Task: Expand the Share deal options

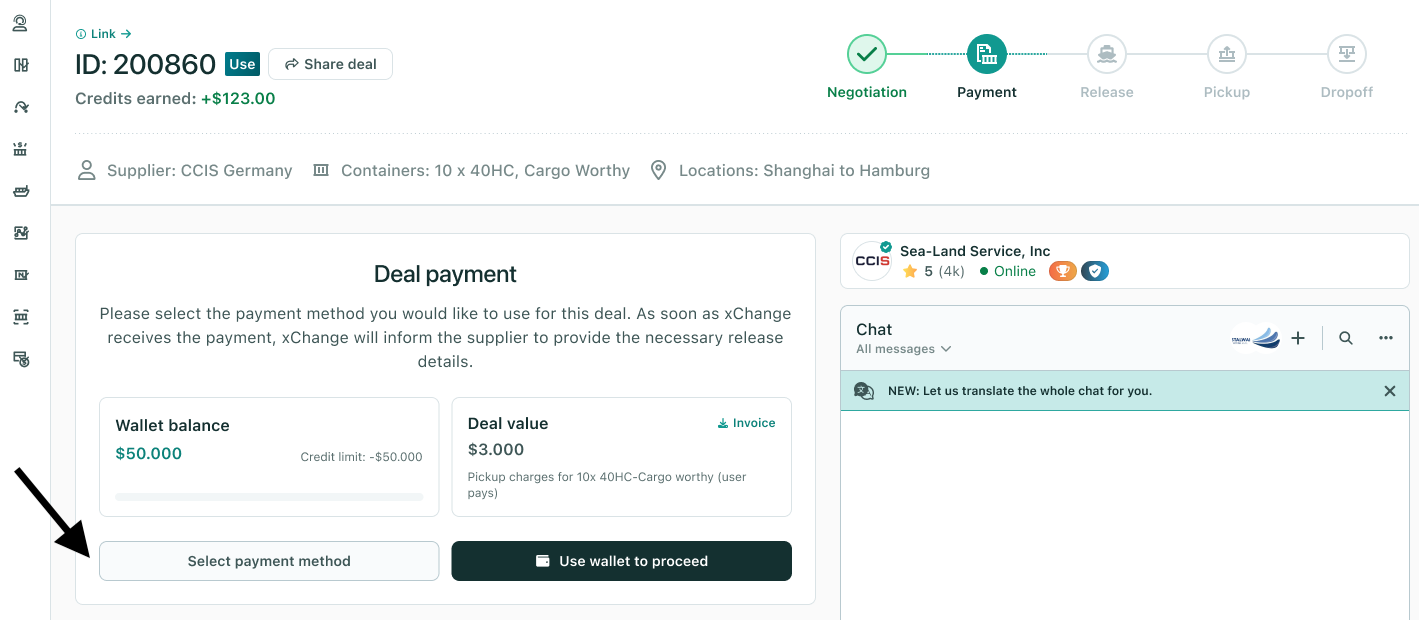Action: [x=330, y=63]
